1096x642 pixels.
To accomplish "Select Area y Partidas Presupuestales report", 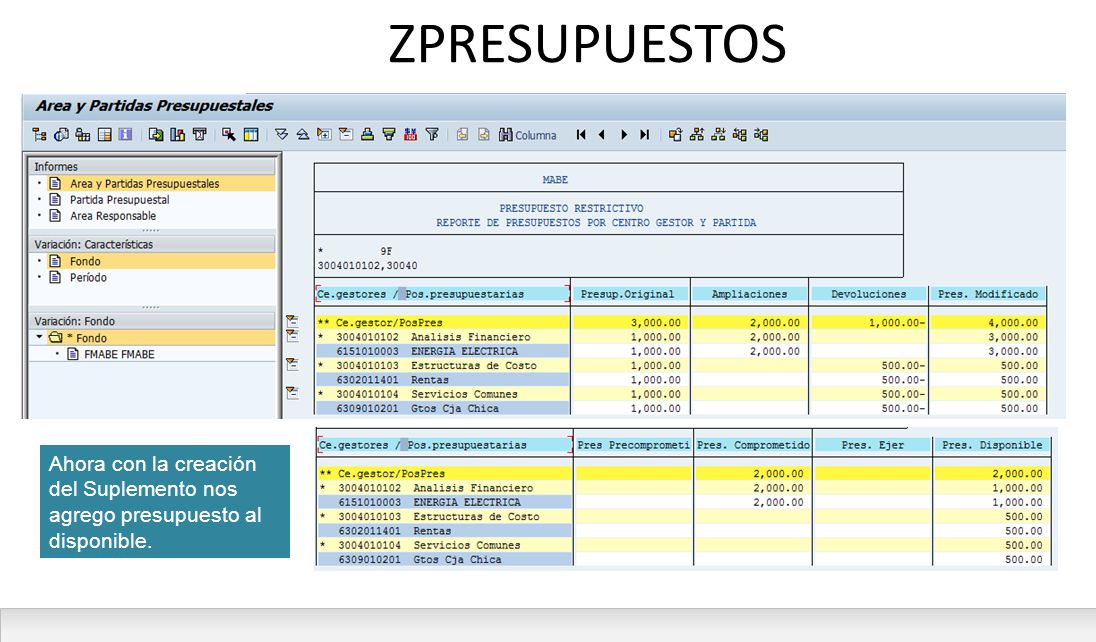I will [144, 183].
